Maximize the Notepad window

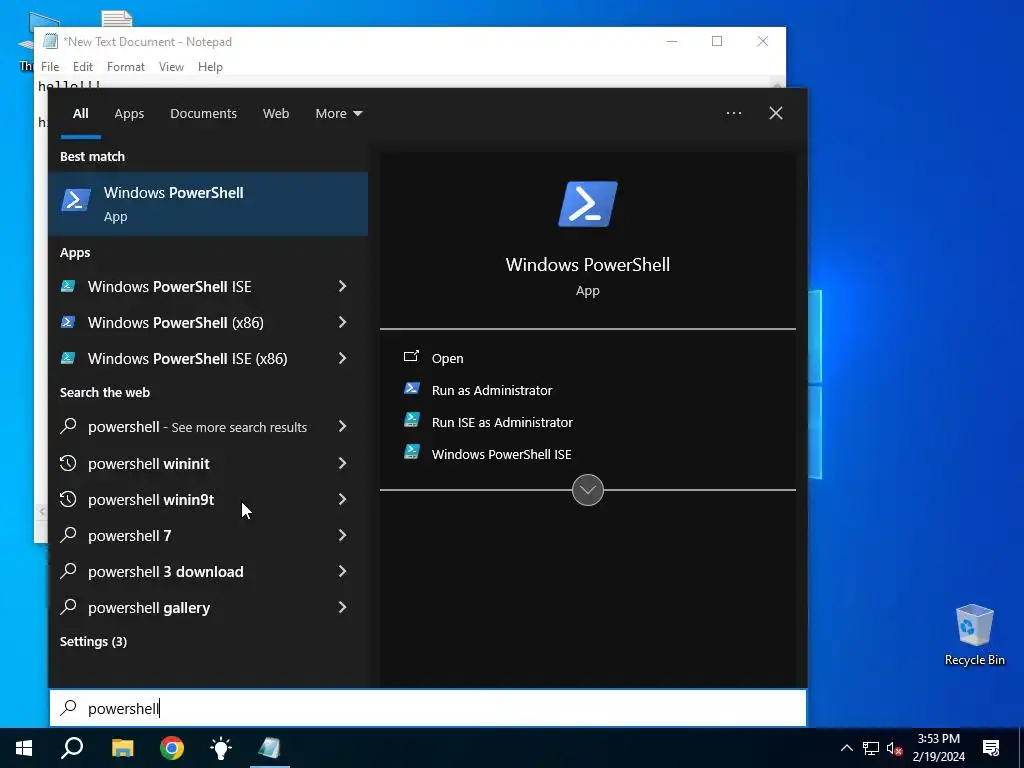717,41
